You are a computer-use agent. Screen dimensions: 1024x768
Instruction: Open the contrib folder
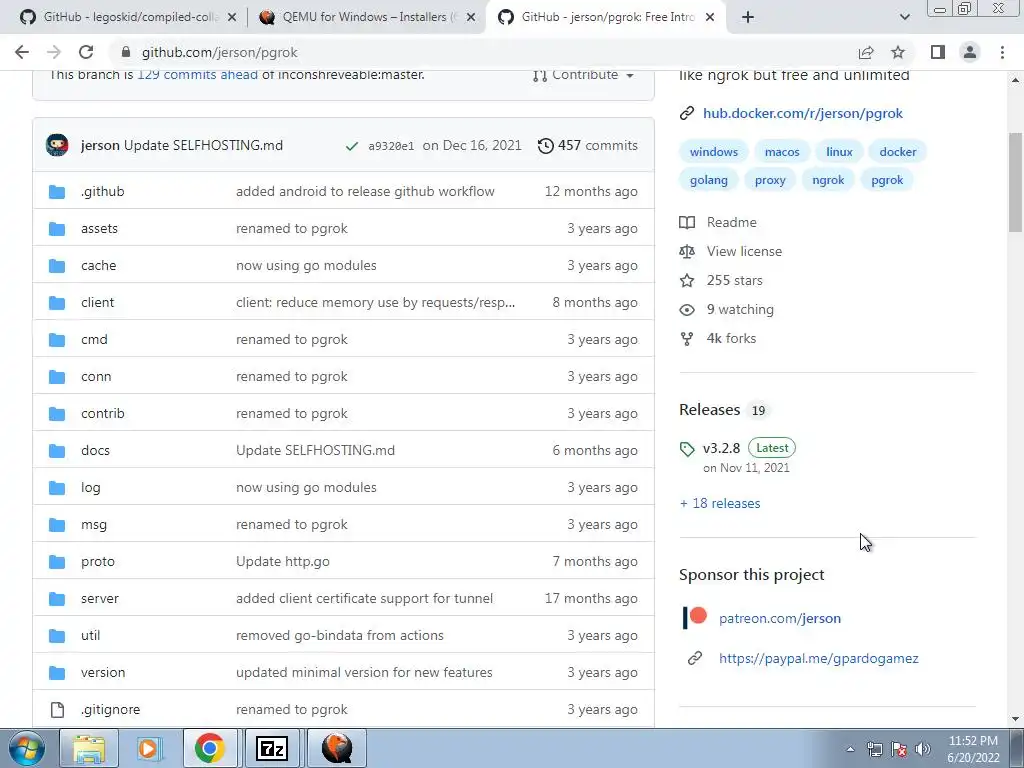coord(103,413)
